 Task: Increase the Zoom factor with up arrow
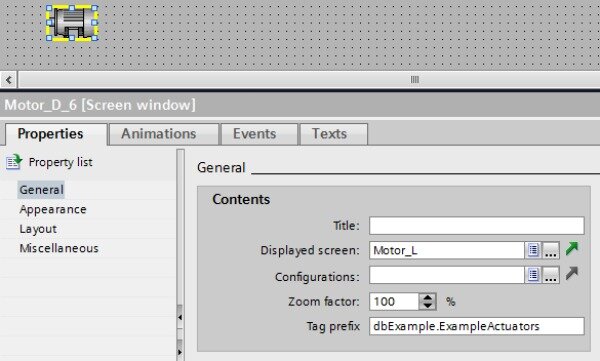[428, 297]
